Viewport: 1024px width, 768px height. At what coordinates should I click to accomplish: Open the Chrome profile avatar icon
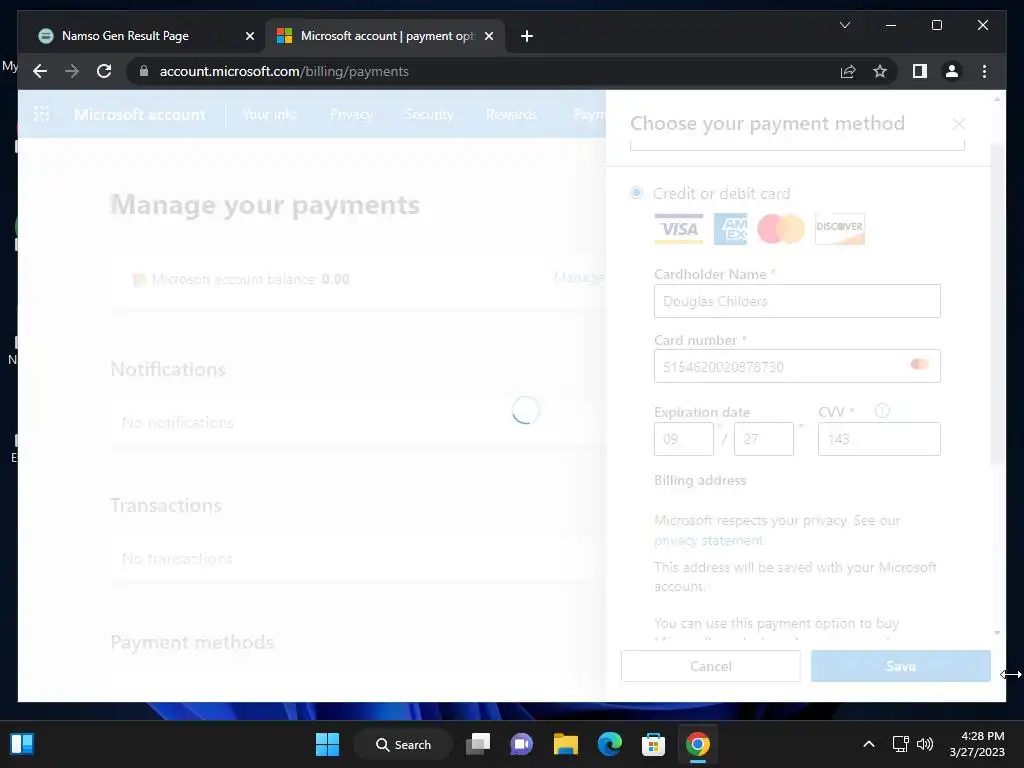tap(952, 71)
